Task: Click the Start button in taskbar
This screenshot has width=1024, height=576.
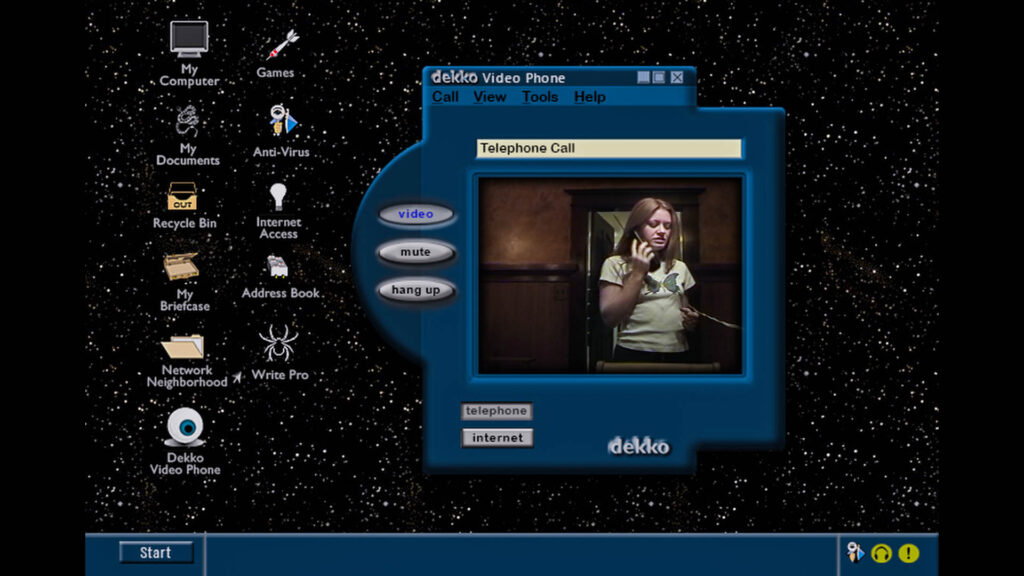Action: click(155, 553)
